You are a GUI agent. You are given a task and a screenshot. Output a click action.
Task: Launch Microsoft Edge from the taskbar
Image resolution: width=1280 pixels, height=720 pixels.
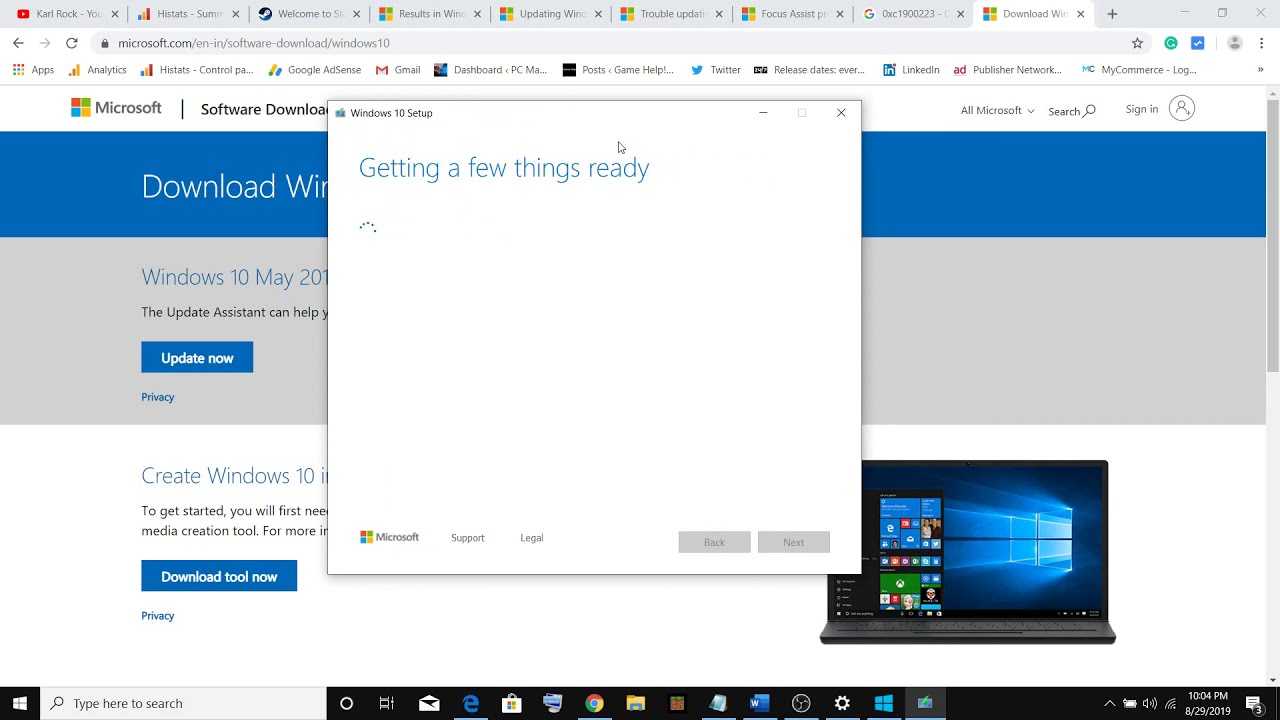pos(471,703)
